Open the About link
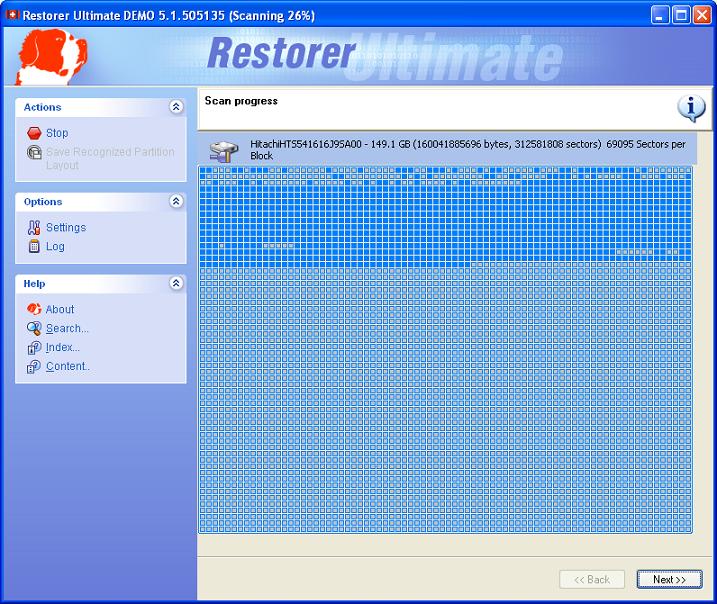 pyautogui.click(x=60, y=310)
